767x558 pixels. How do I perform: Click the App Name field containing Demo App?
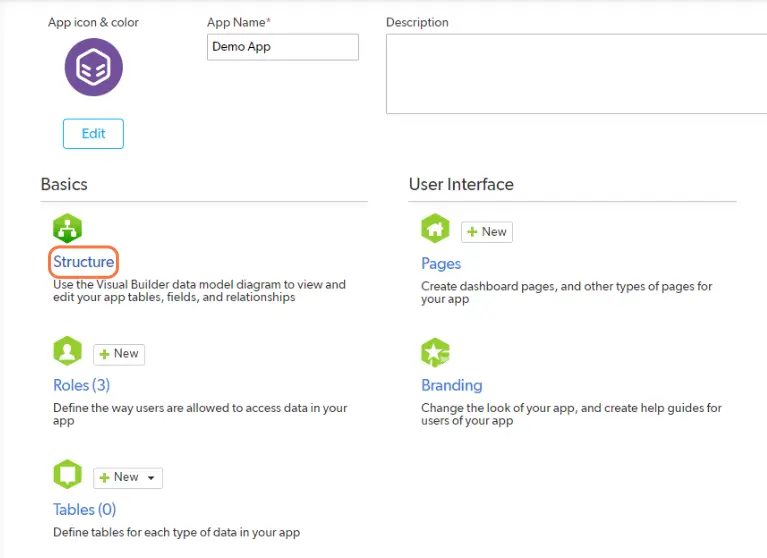[283, 47]
